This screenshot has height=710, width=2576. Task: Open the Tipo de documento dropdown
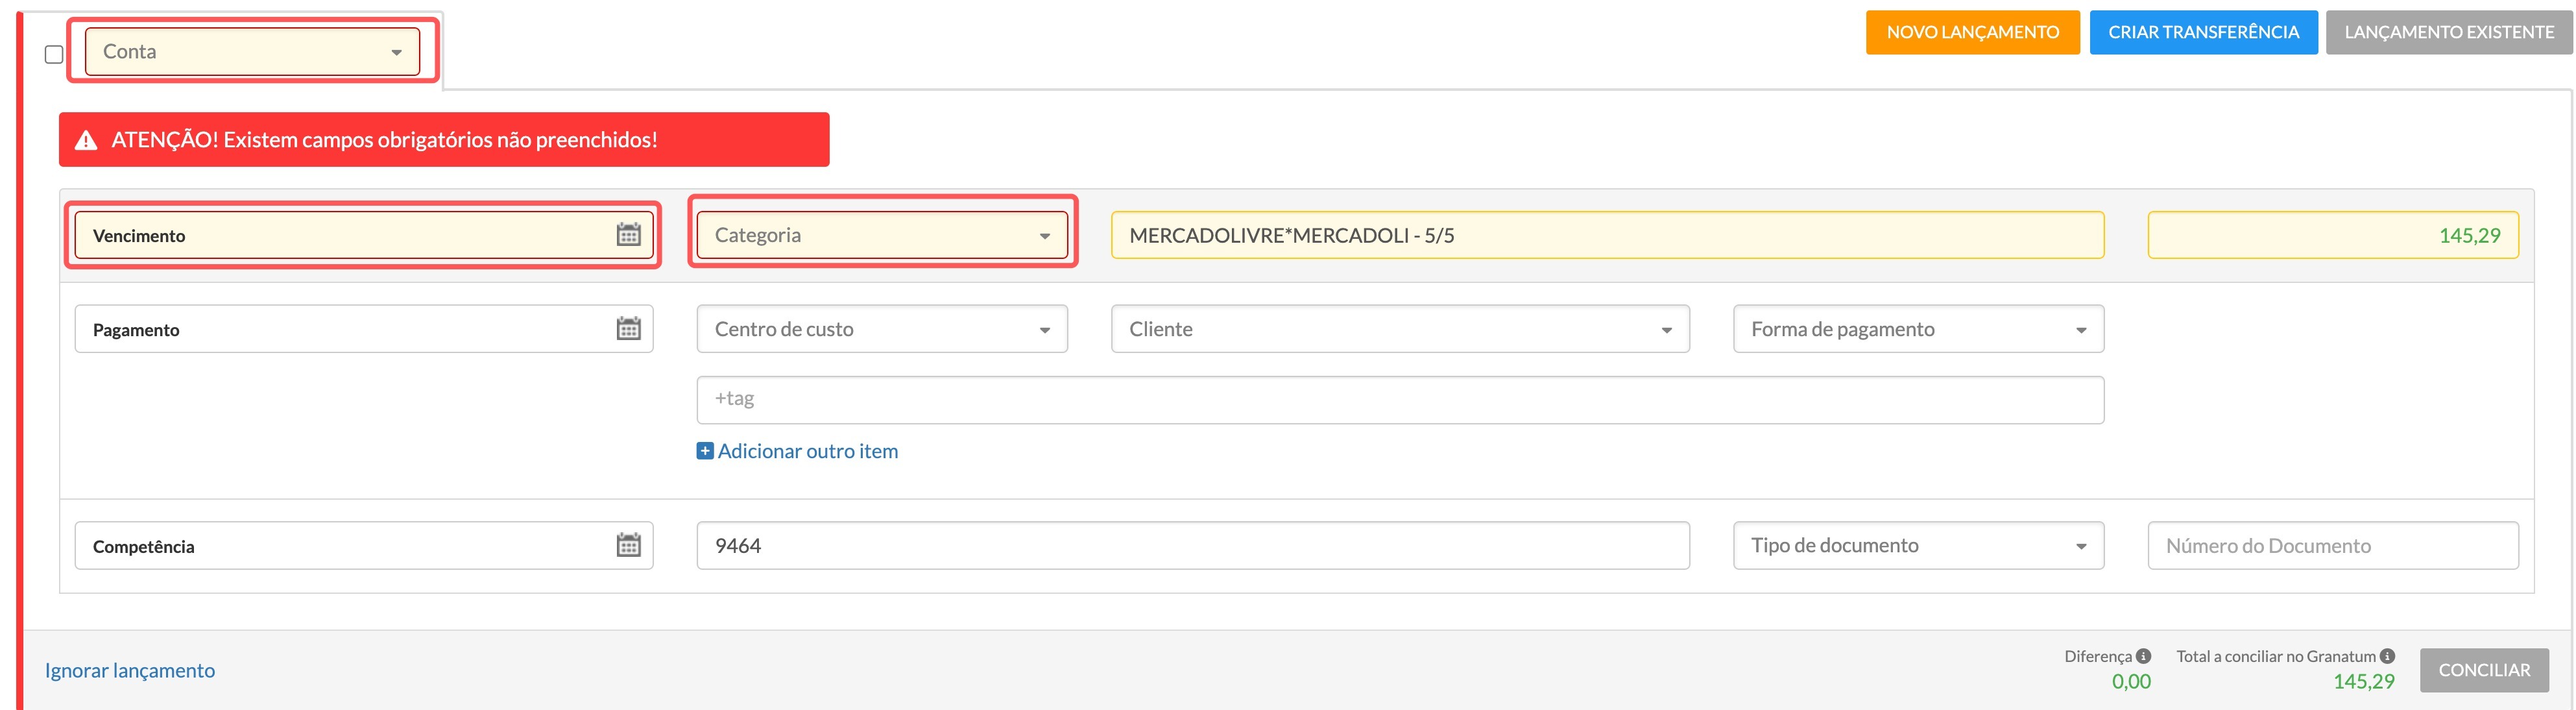click(1918, 545)
